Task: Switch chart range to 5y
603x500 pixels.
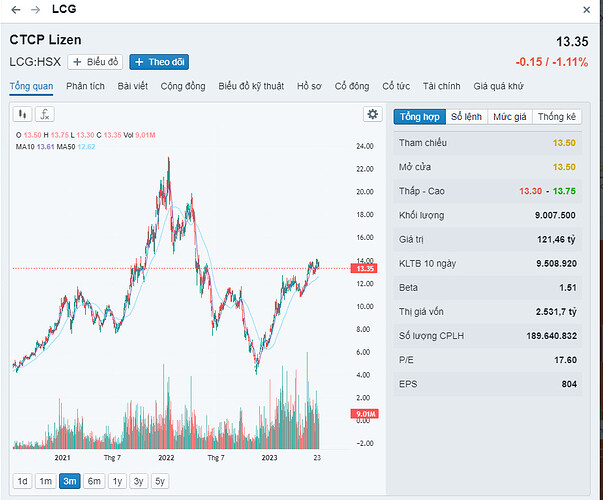Action: tap(160, 481)
